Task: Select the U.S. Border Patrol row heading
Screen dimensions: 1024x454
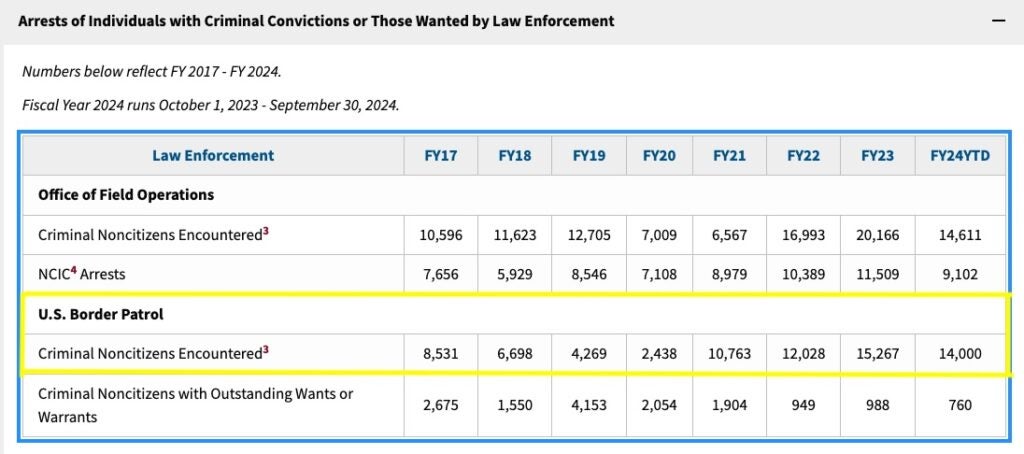Action: (100, 313)
